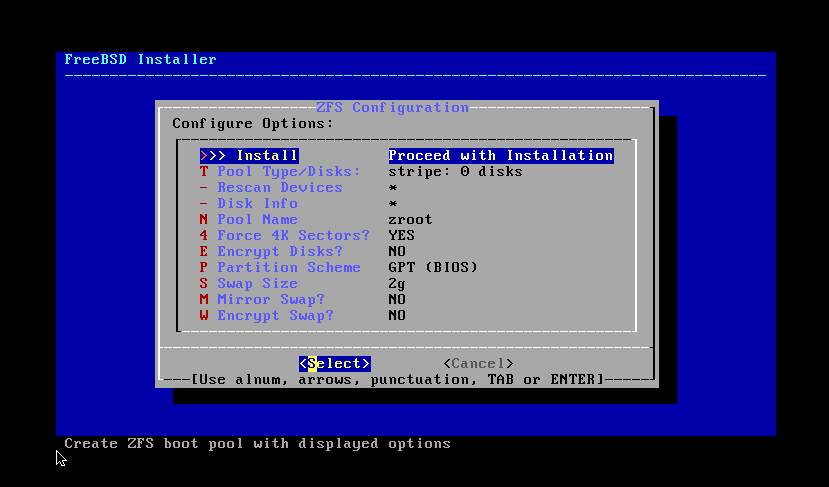Click the red 'P' hotkey letter
The height and width of the screenshot is (487, 829).
[204, 268]
